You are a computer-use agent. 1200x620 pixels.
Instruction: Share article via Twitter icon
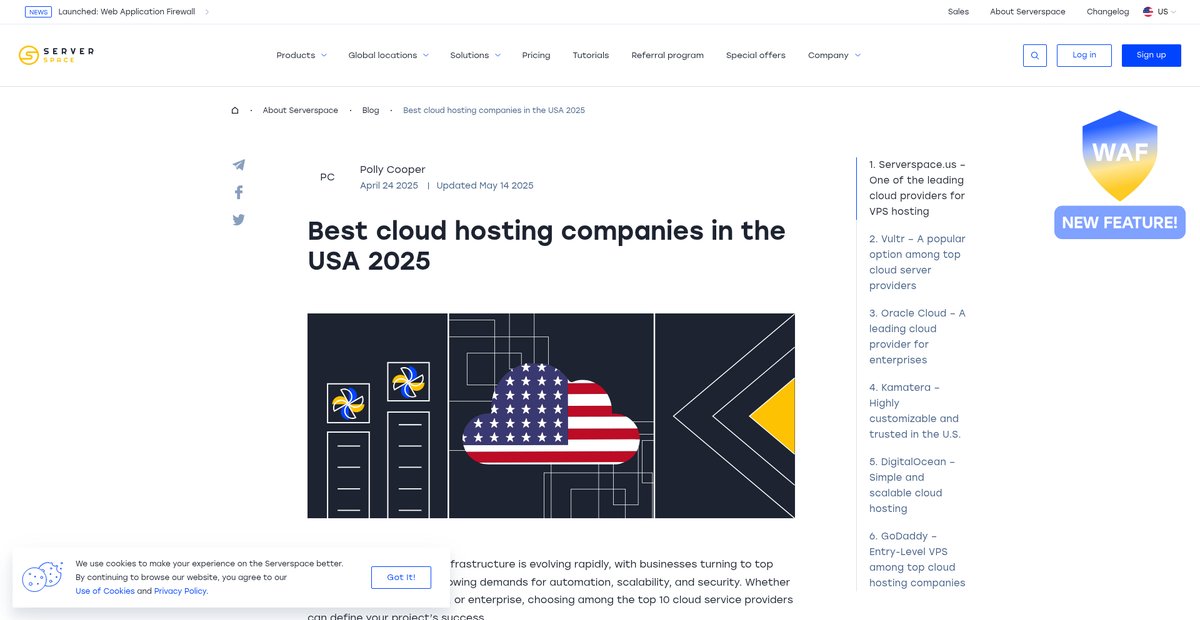238,220
